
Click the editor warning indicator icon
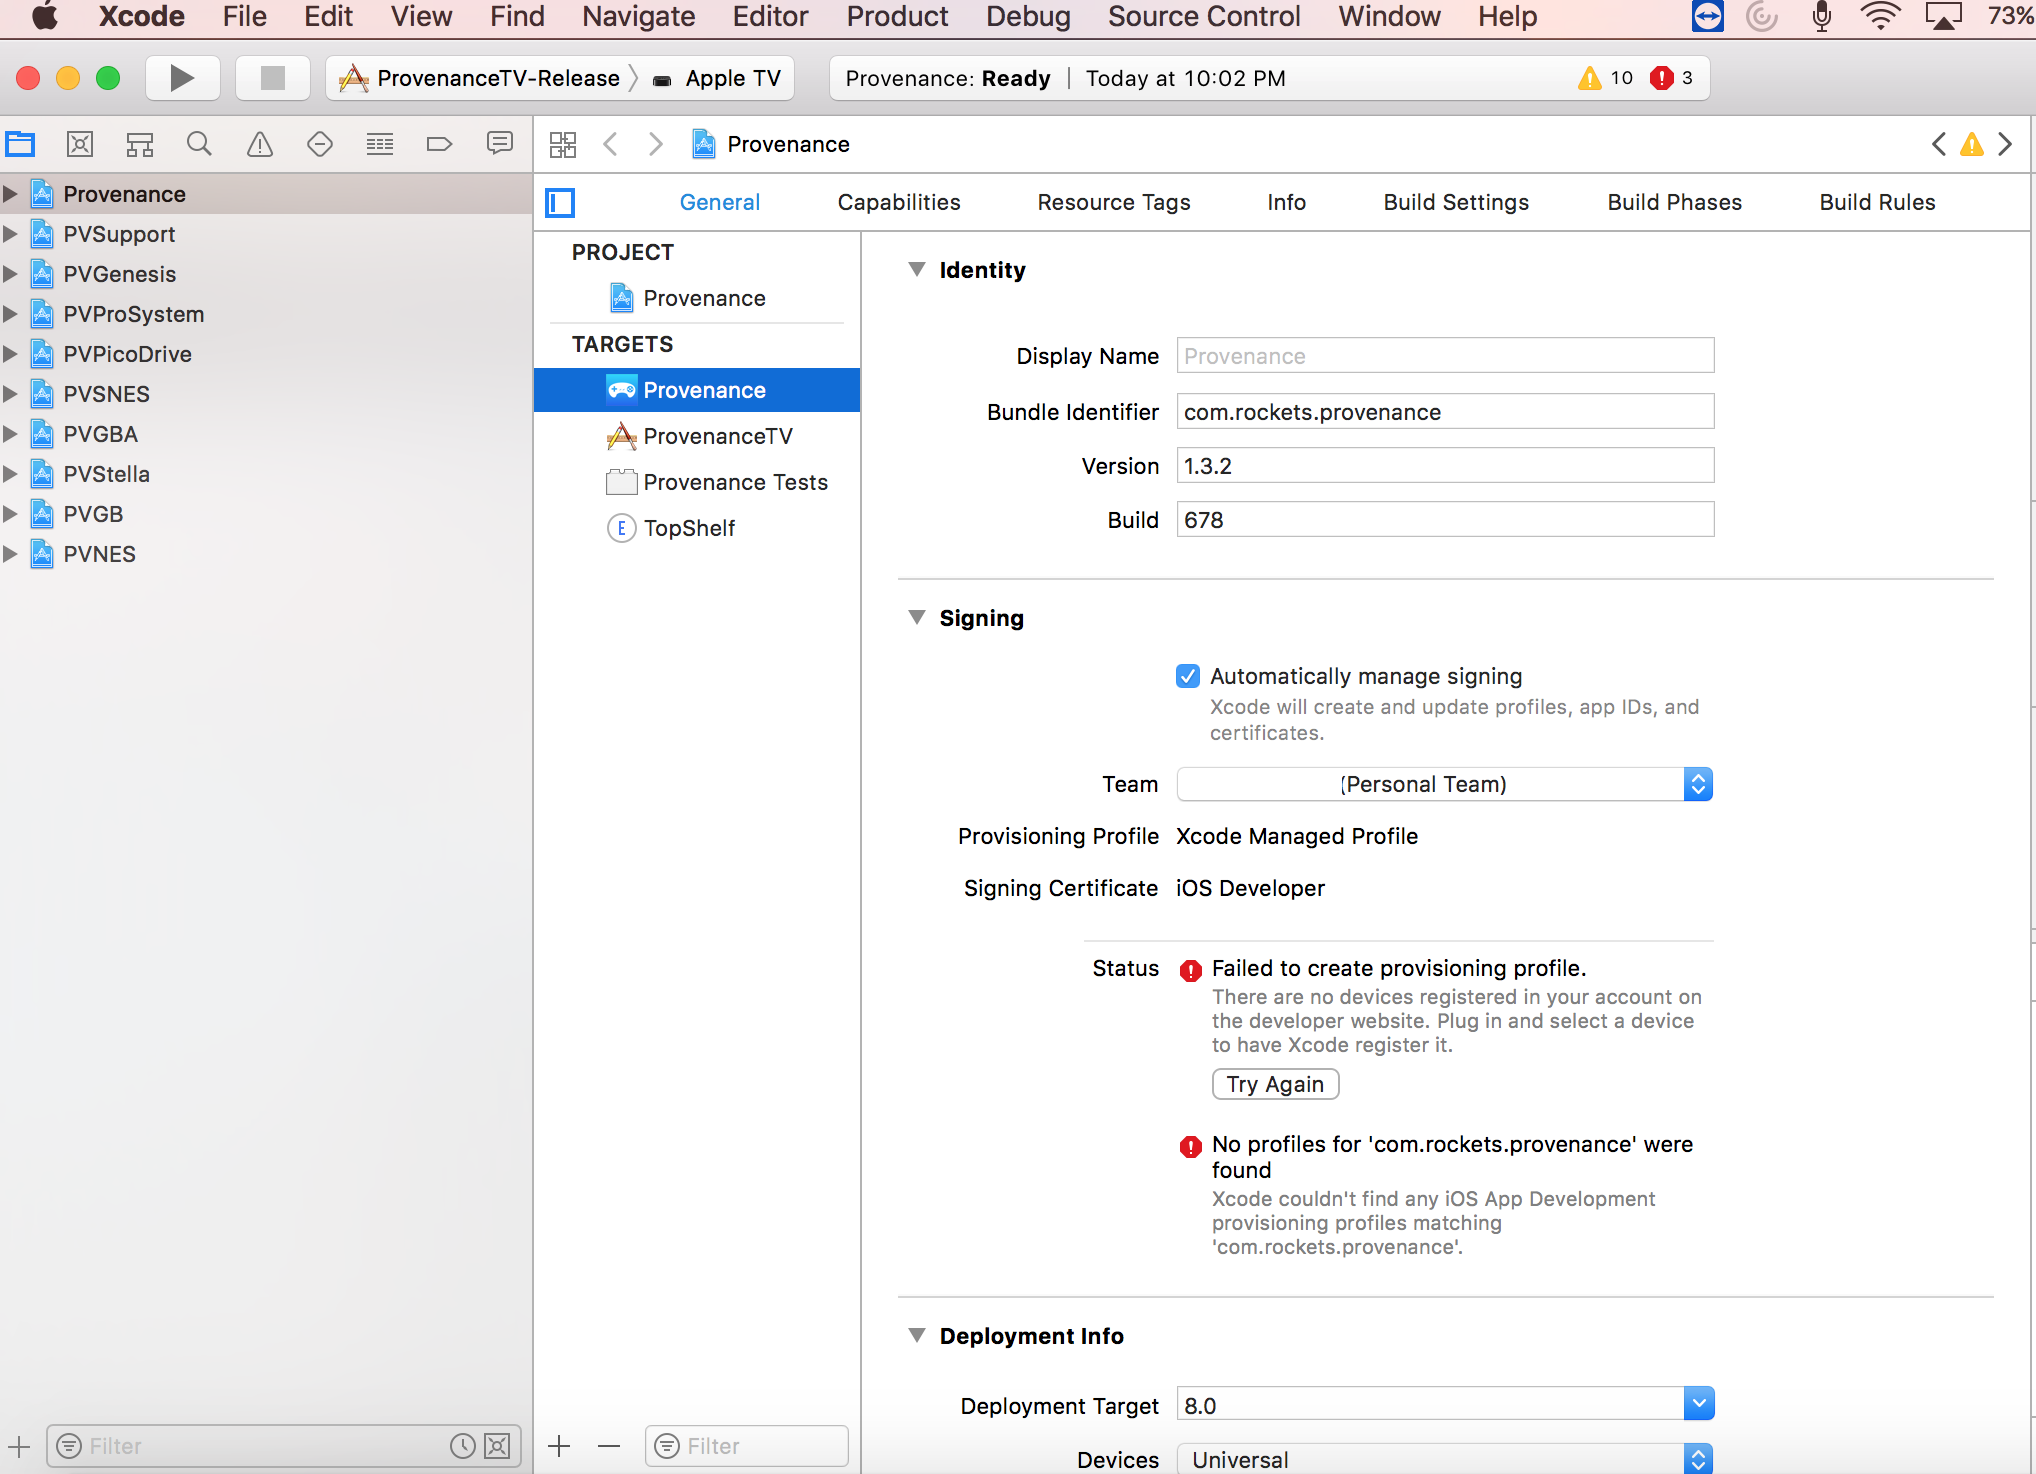[1972, 144]
